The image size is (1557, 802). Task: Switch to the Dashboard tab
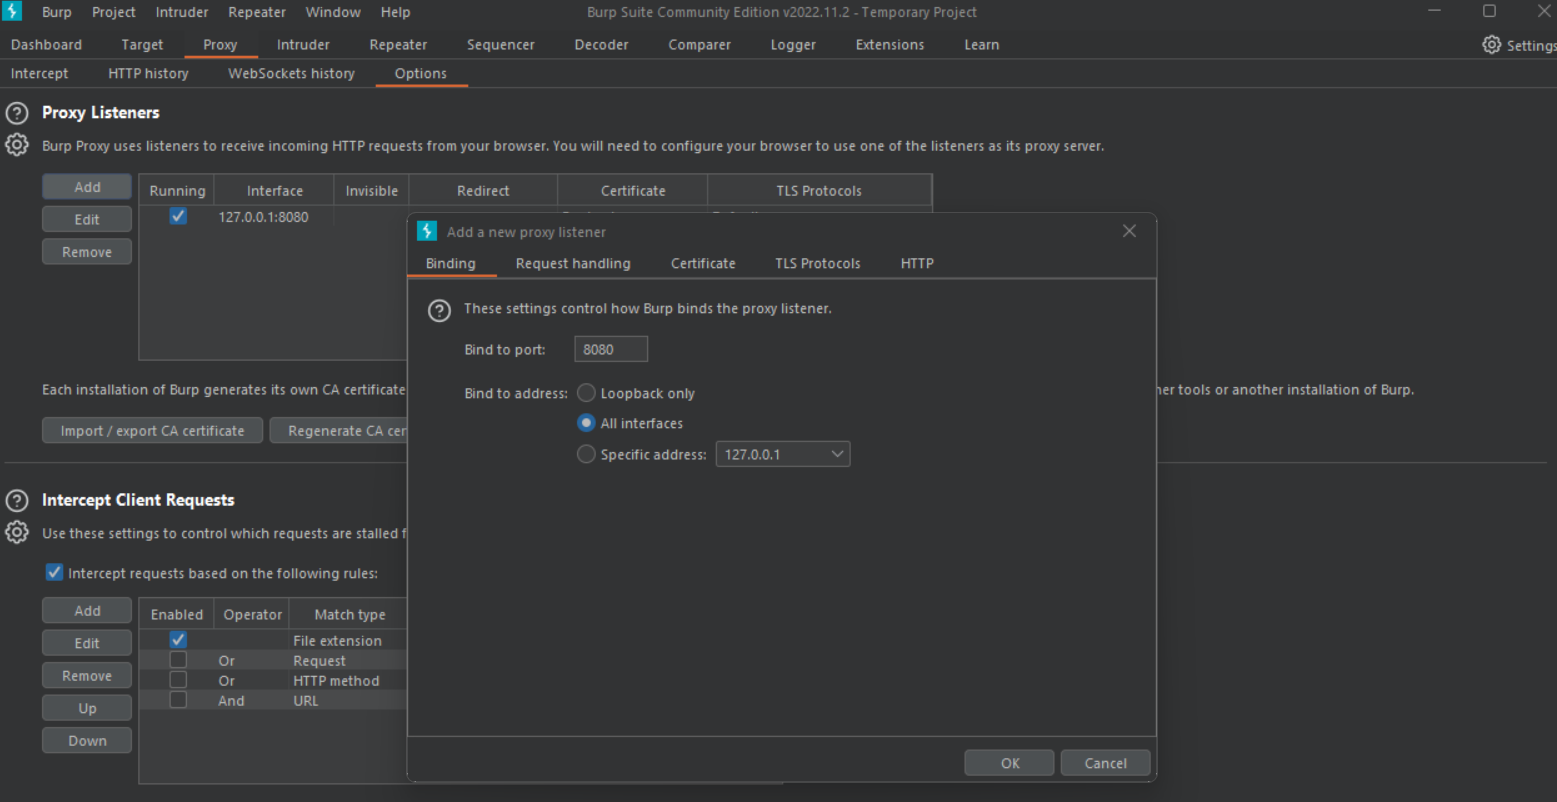click(47, 45)
